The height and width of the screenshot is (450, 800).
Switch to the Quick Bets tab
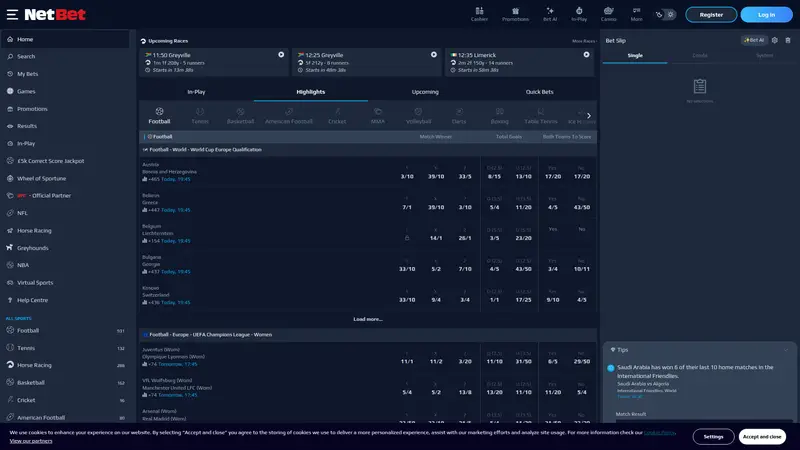coord(539,92)
